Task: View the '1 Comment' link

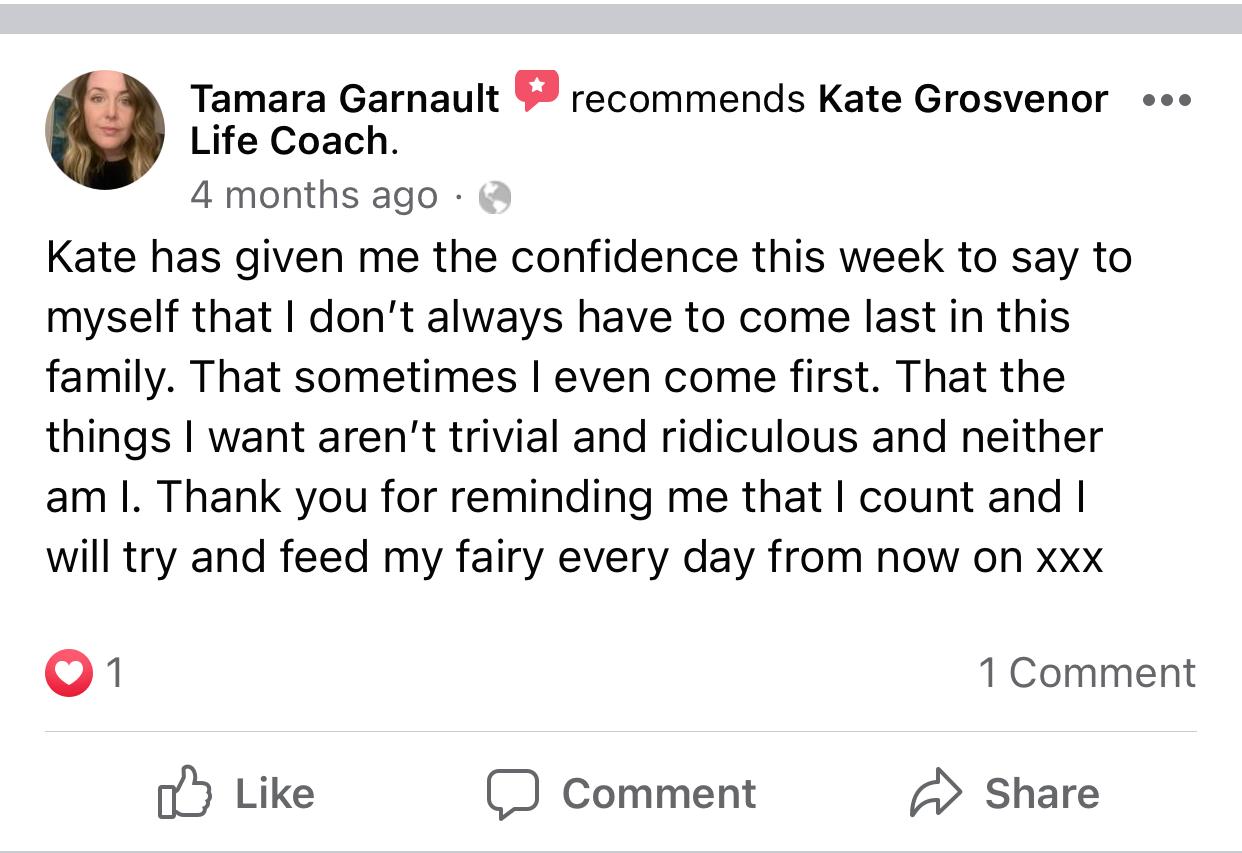Action: tap(1086, 673)
